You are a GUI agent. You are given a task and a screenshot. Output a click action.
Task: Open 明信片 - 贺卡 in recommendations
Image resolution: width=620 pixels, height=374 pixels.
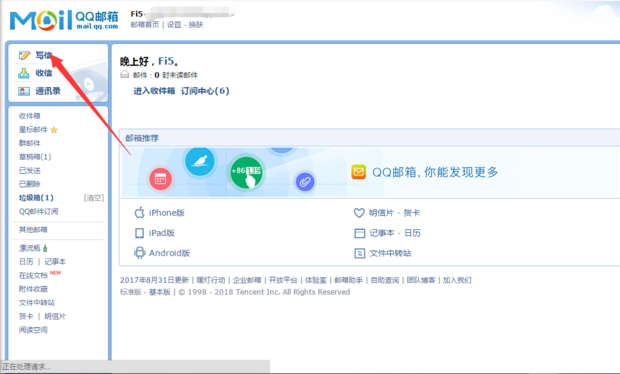coord(394,213)
